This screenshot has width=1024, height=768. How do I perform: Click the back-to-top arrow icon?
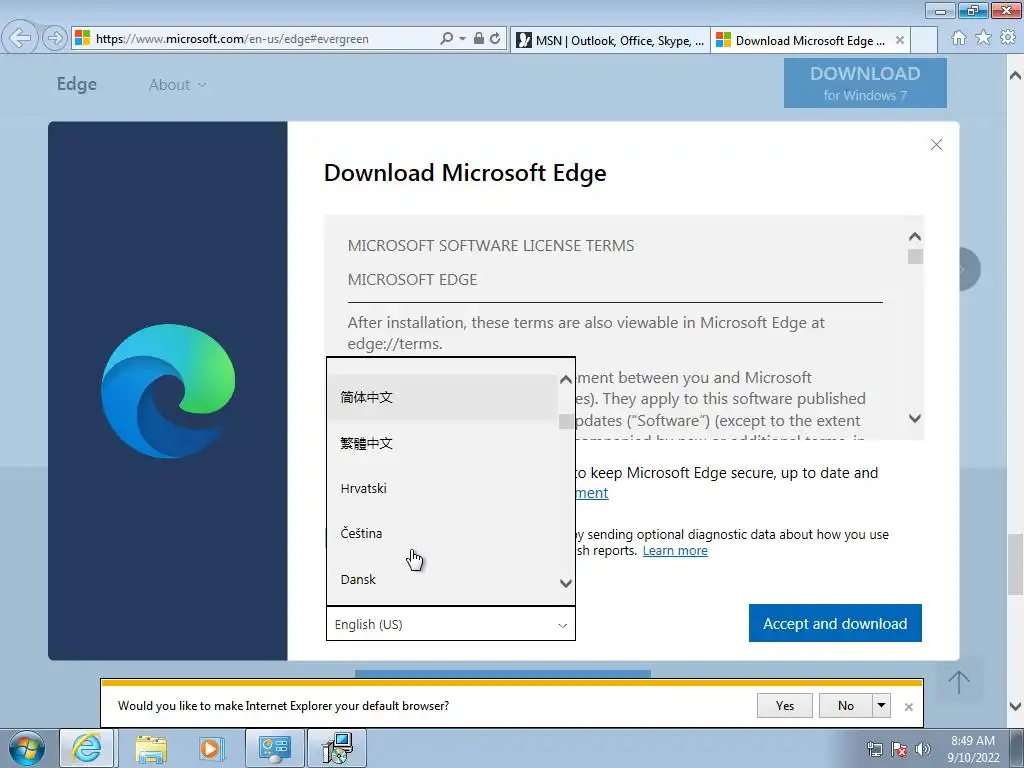[959, 682]
